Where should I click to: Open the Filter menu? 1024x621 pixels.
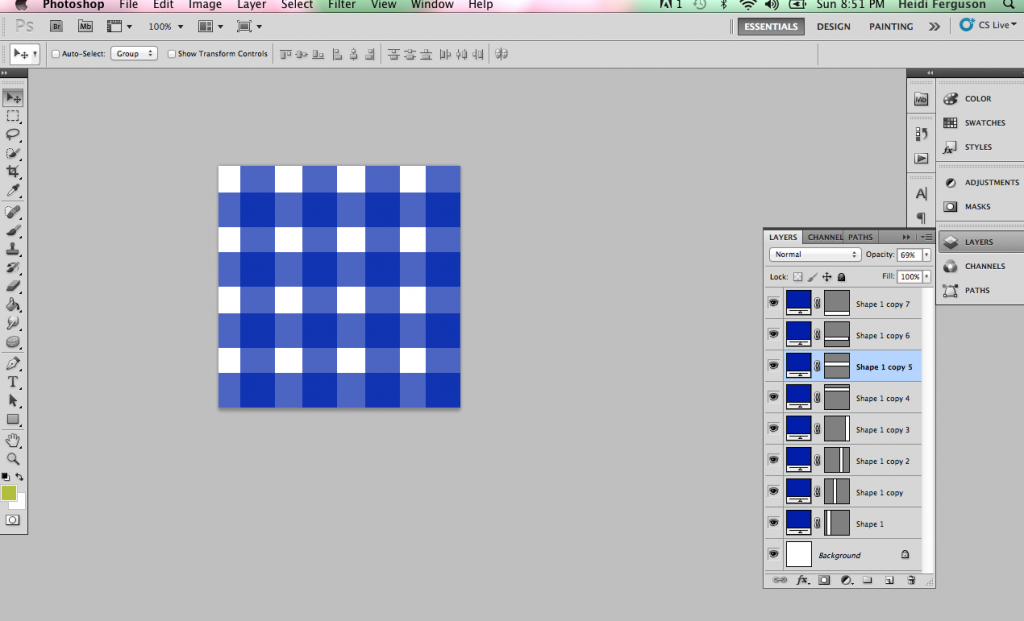(341, 5)
